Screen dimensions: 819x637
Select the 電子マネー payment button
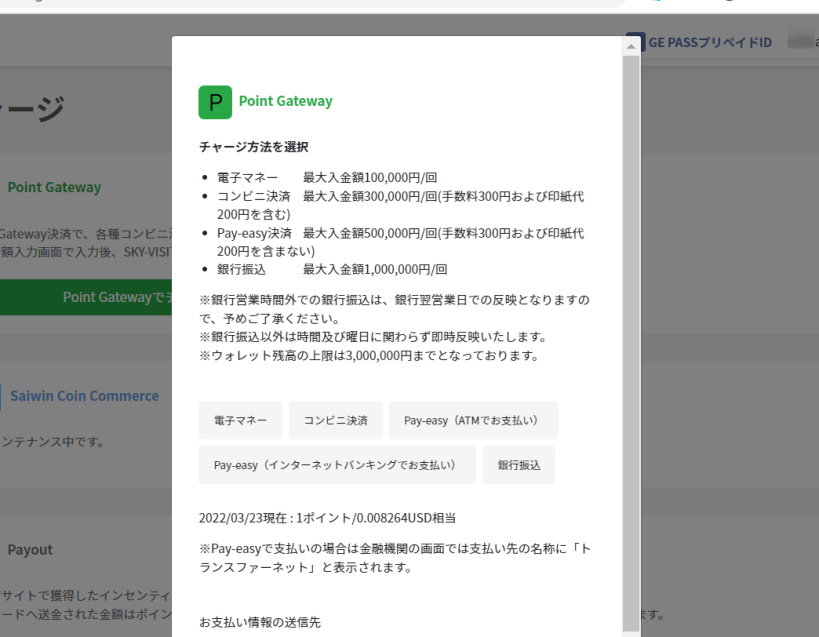tap(240, 420)
